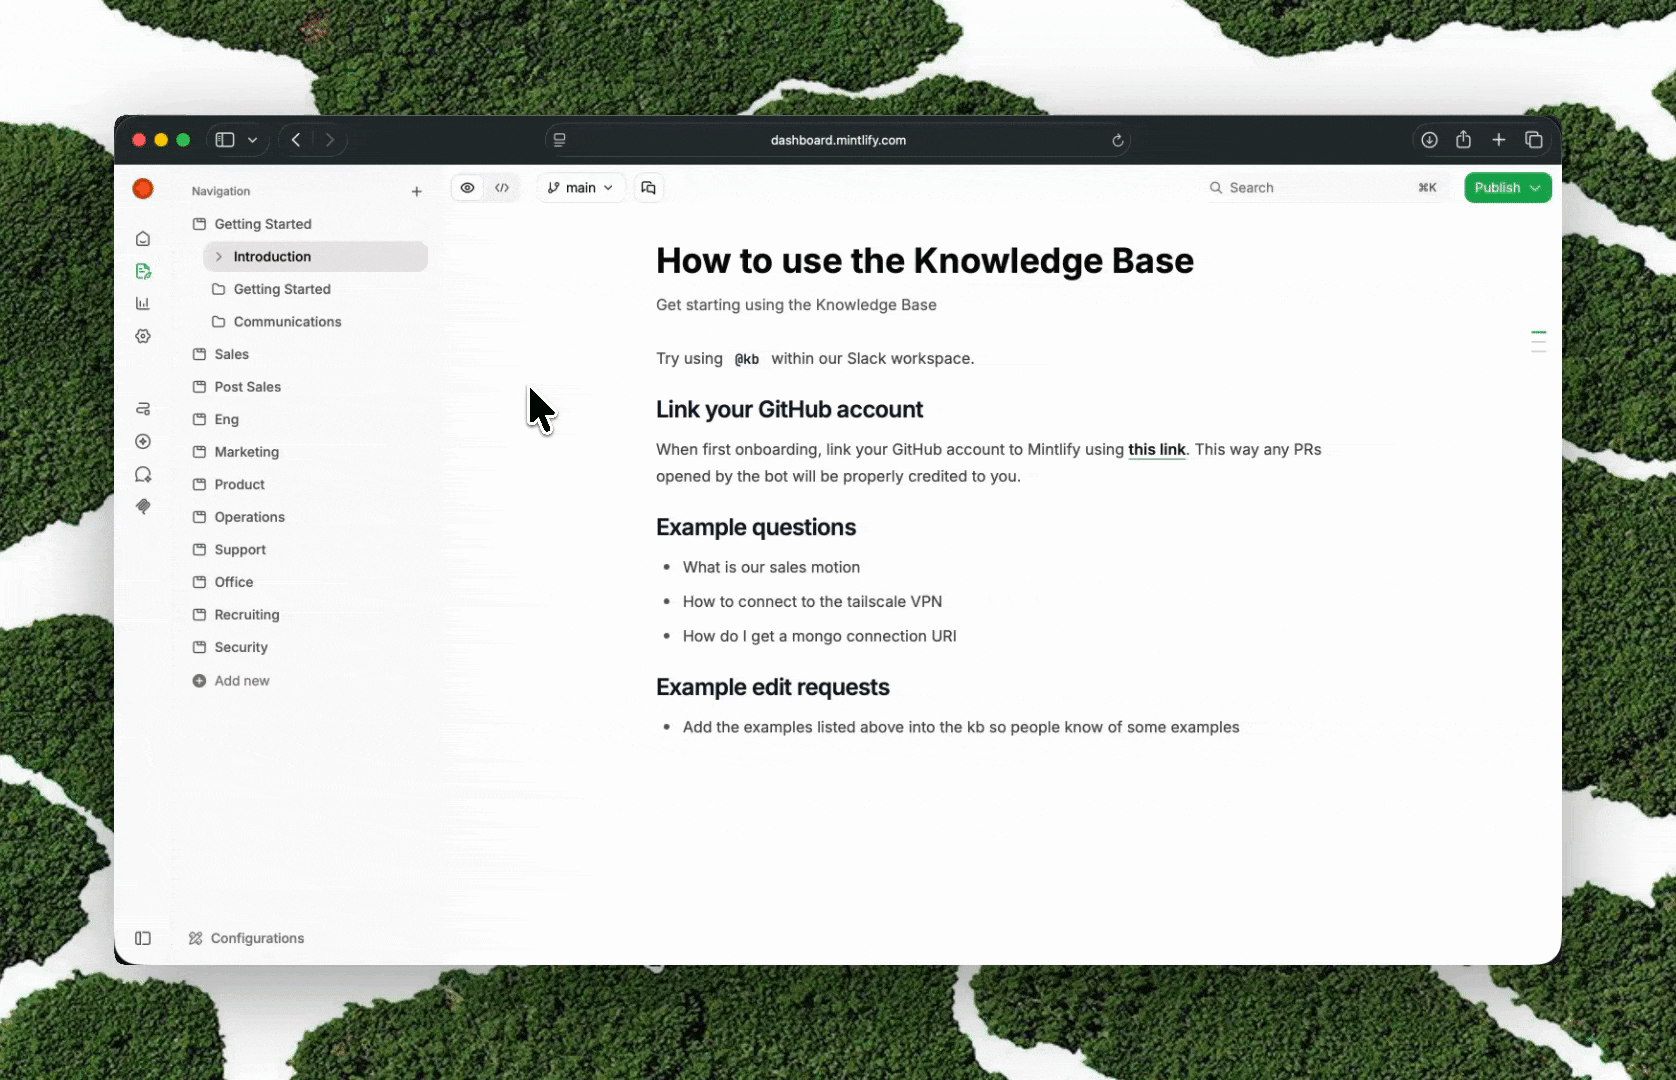Select the Marketing navigation section
This screenshot has width=1676, height=1080.
(246, 452)
